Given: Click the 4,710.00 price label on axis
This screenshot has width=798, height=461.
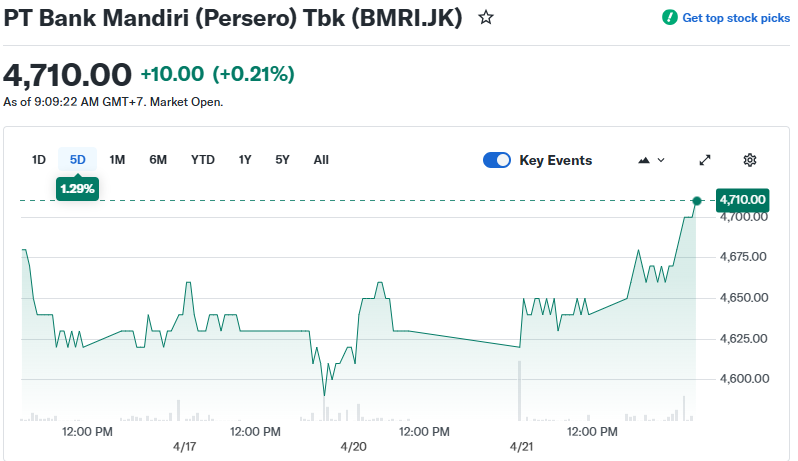Looking at the screenshot, I should [742, 200].
